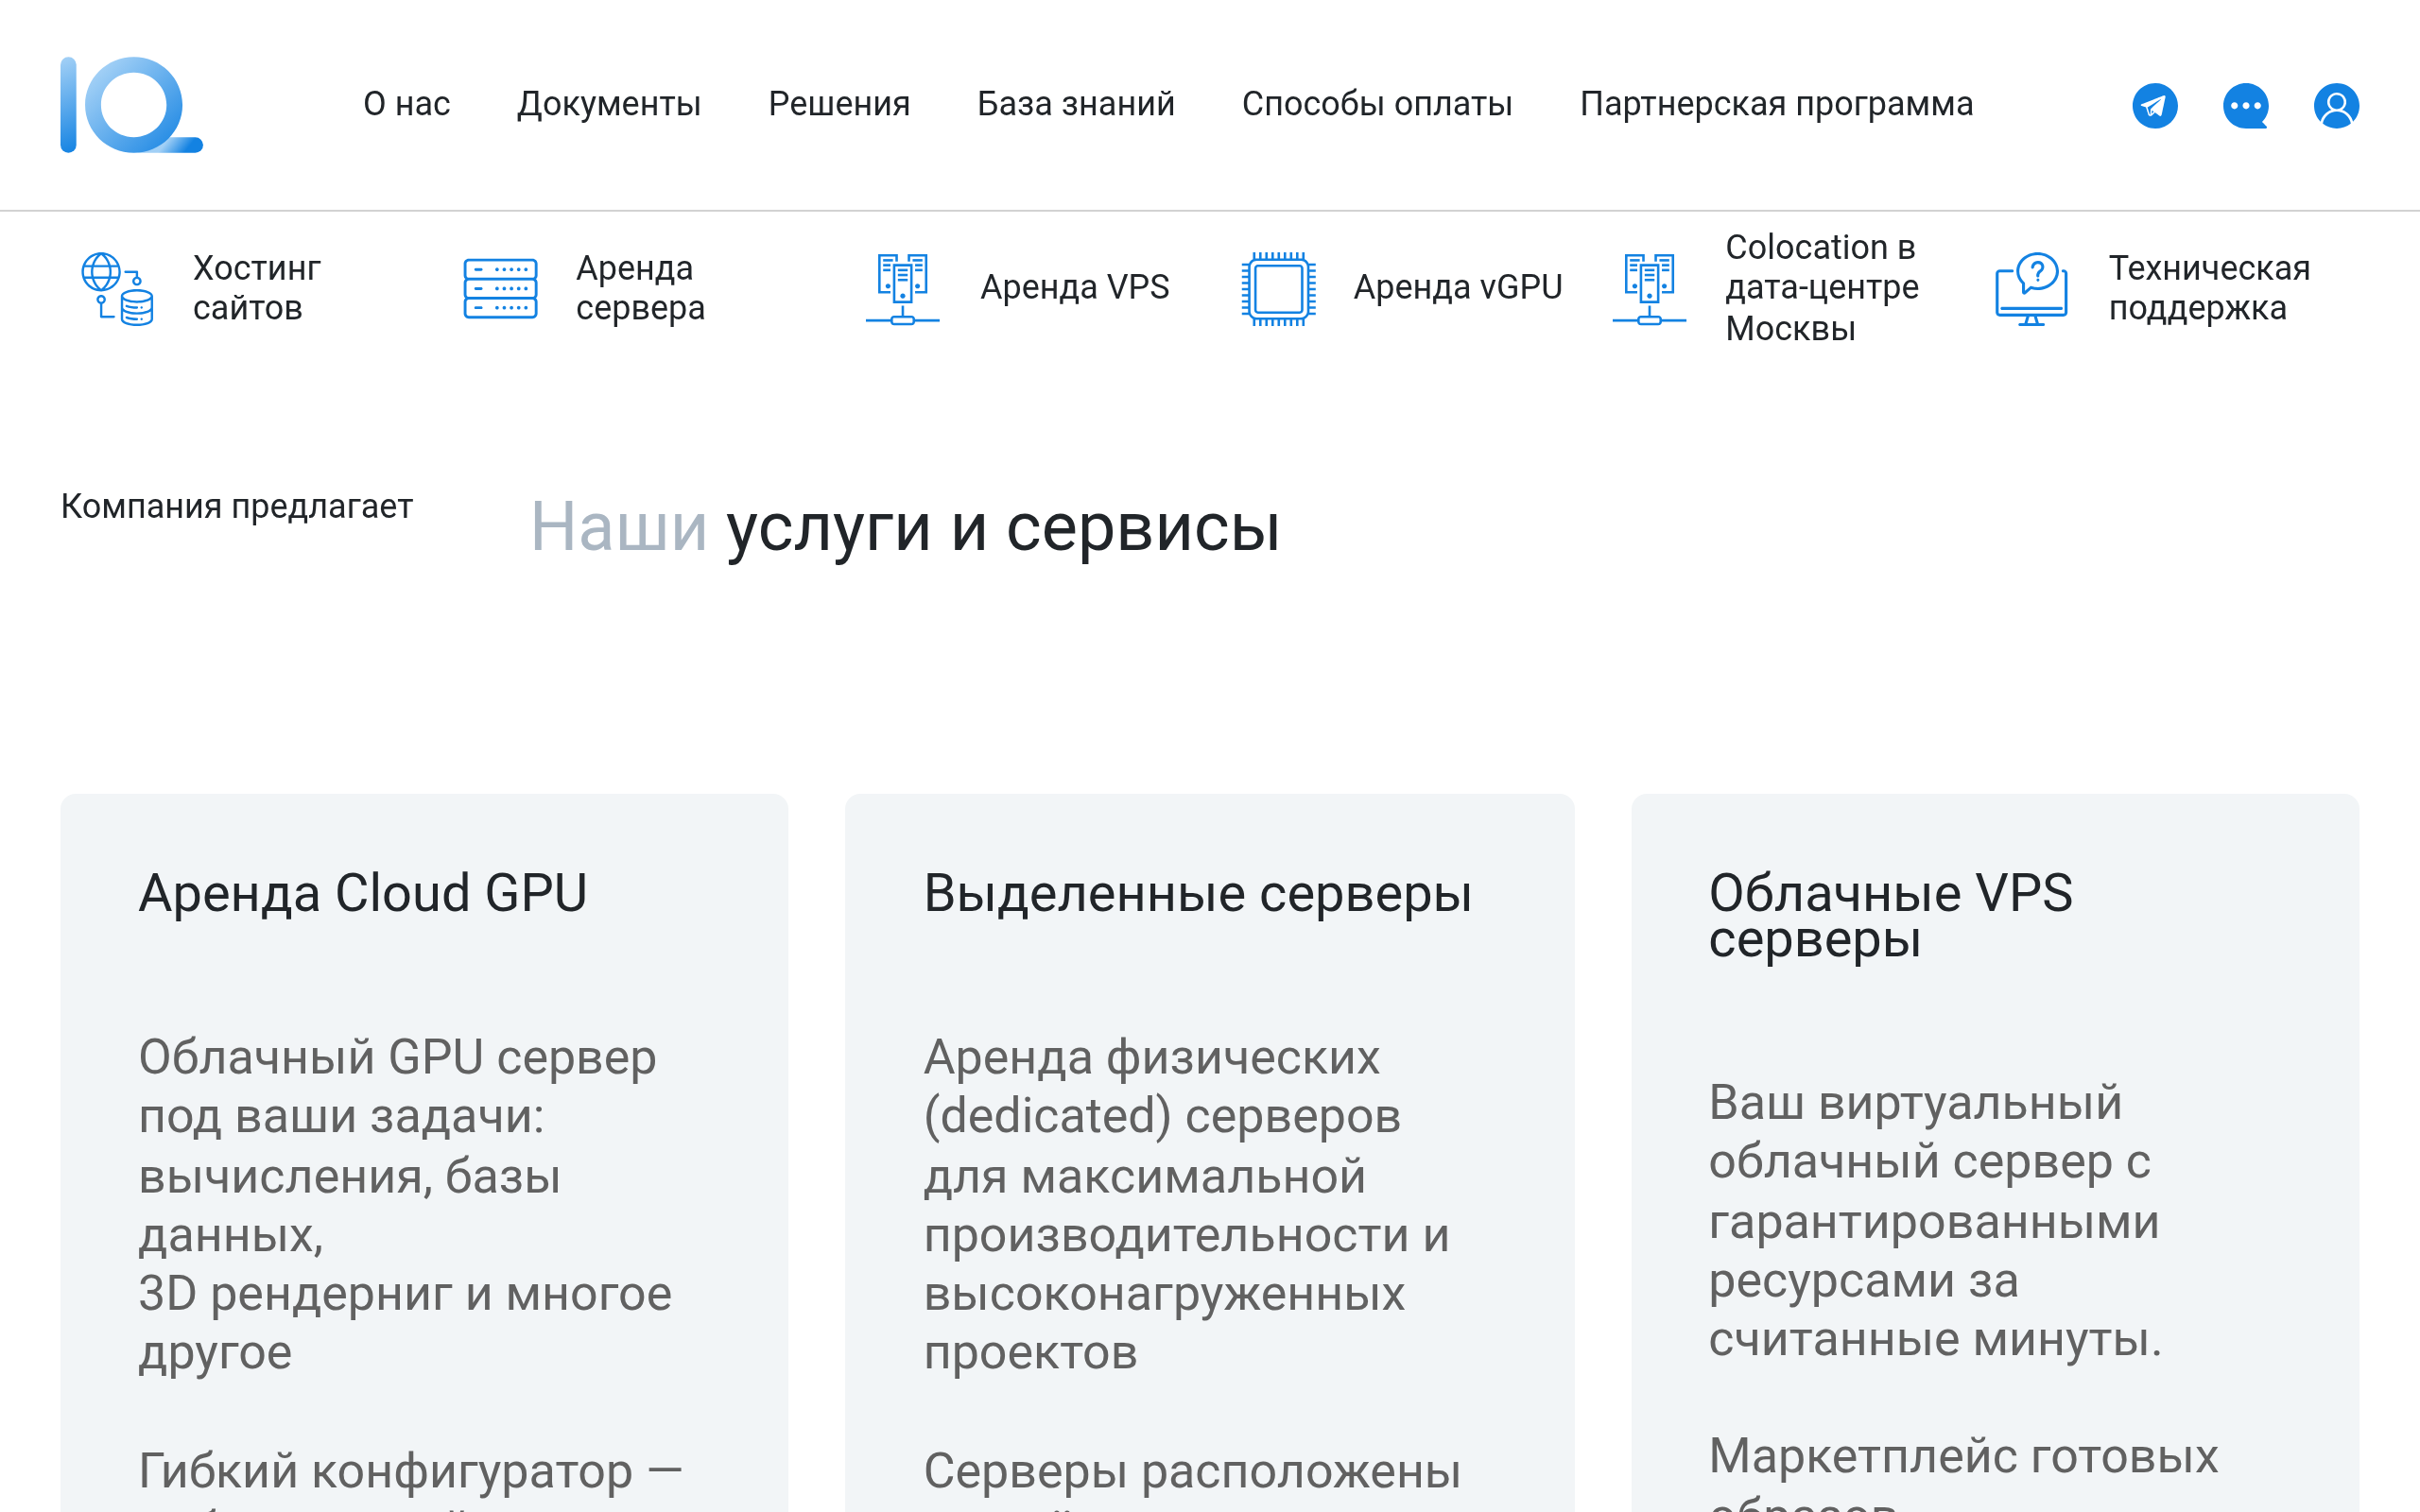Open the Партнерская программа menu item
Screen dimensions: 2420x1512
[x=1776, y=104]
